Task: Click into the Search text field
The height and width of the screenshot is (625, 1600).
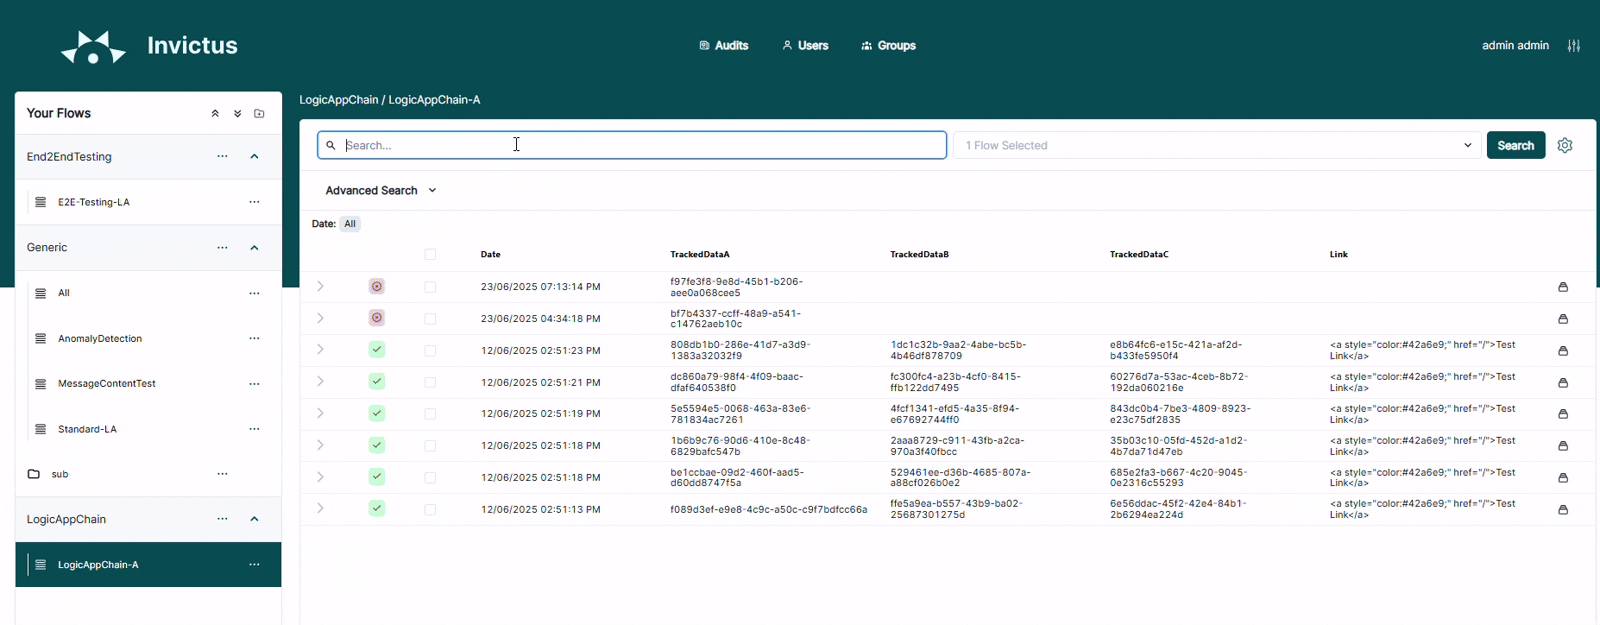Action: tap(640, 146)
